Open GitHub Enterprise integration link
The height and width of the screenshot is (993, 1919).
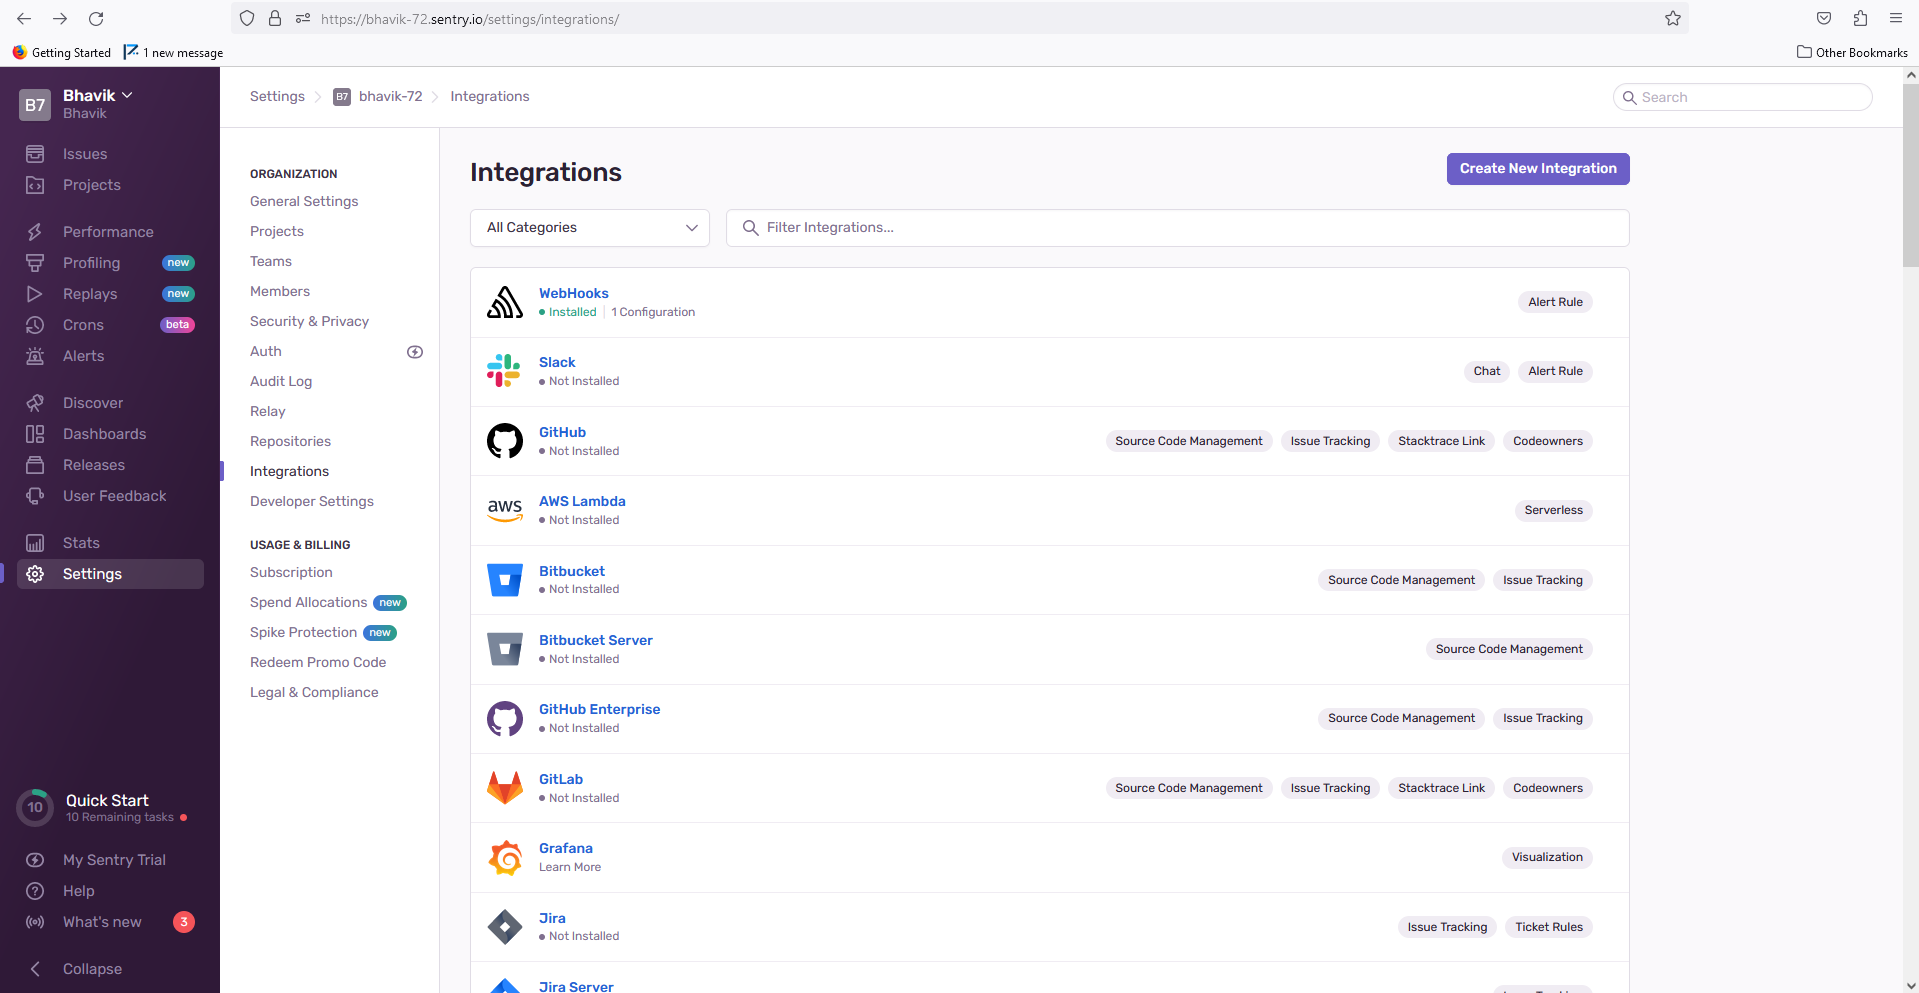(x=599, y=709)
